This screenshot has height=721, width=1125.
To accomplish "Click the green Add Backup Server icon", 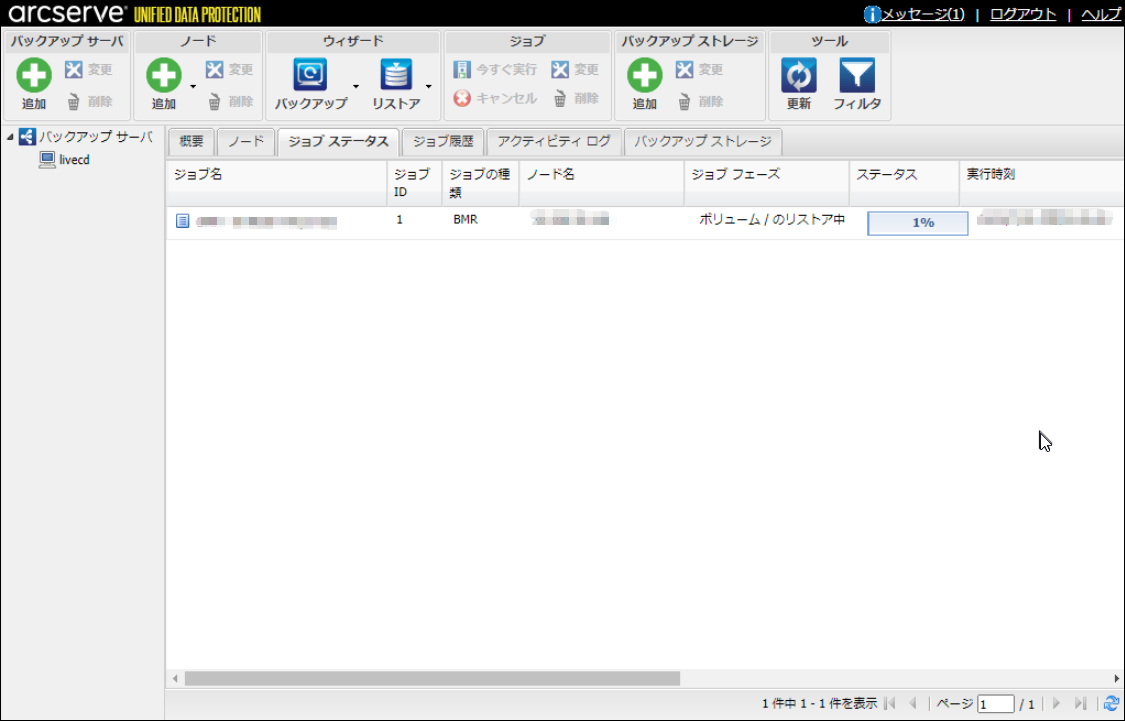I will pyautogui.click(x=34, y=76).
